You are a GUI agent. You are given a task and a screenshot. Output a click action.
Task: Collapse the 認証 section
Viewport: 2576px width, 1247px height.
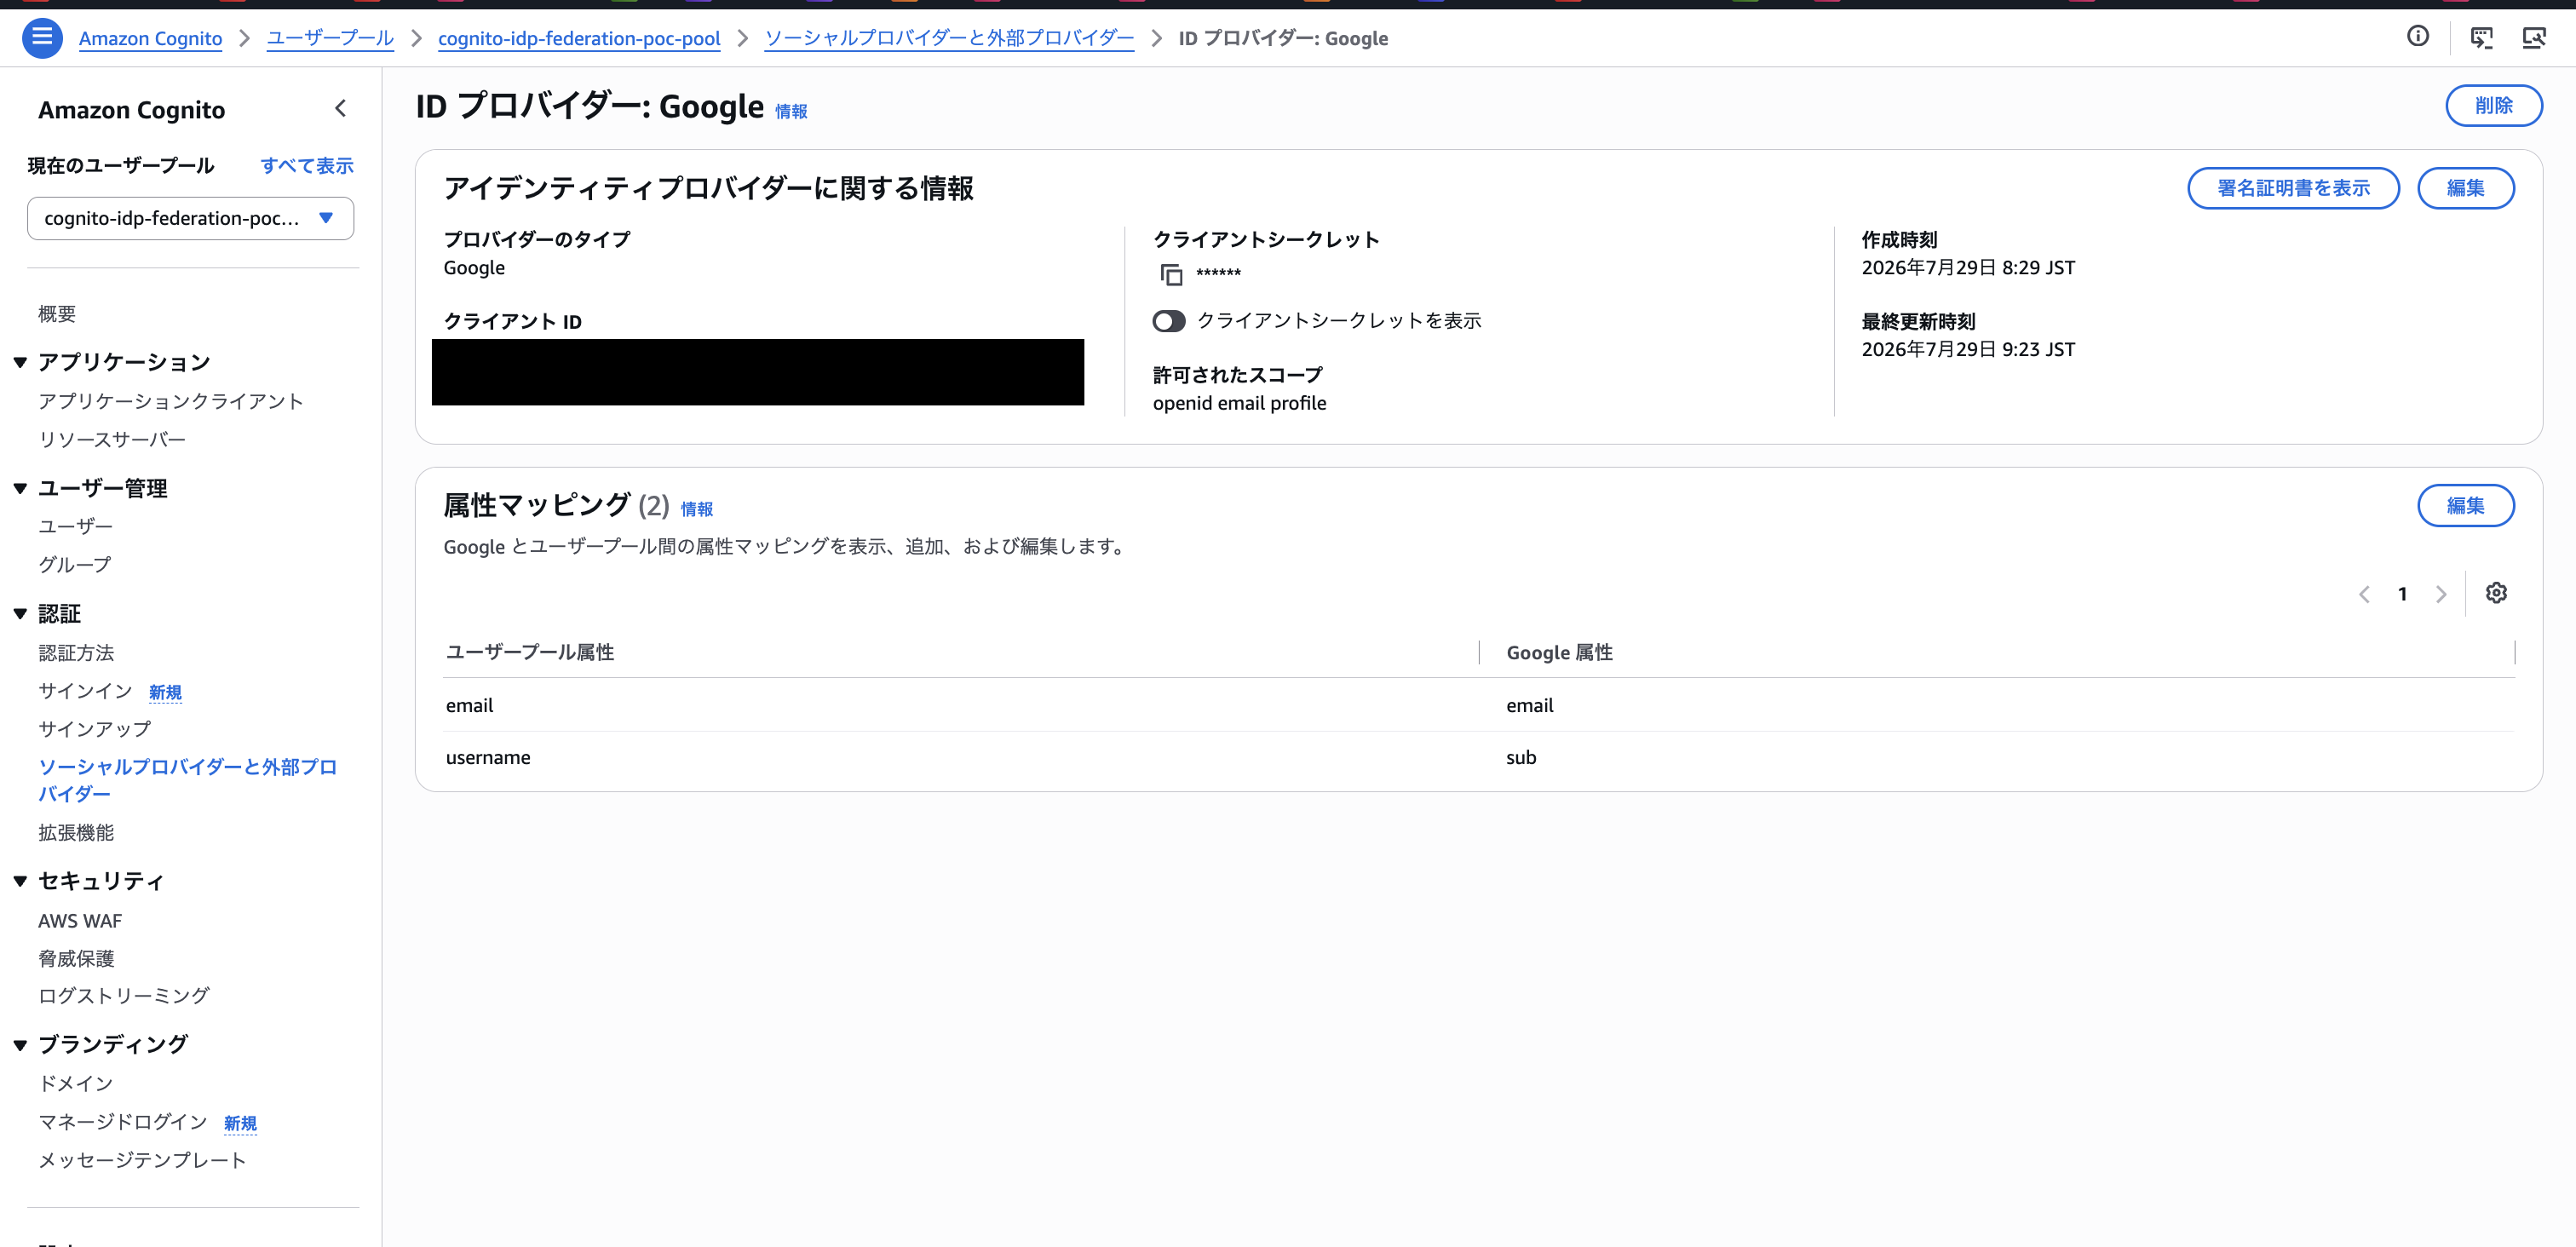pyautogui.click(x=20, y=613)
